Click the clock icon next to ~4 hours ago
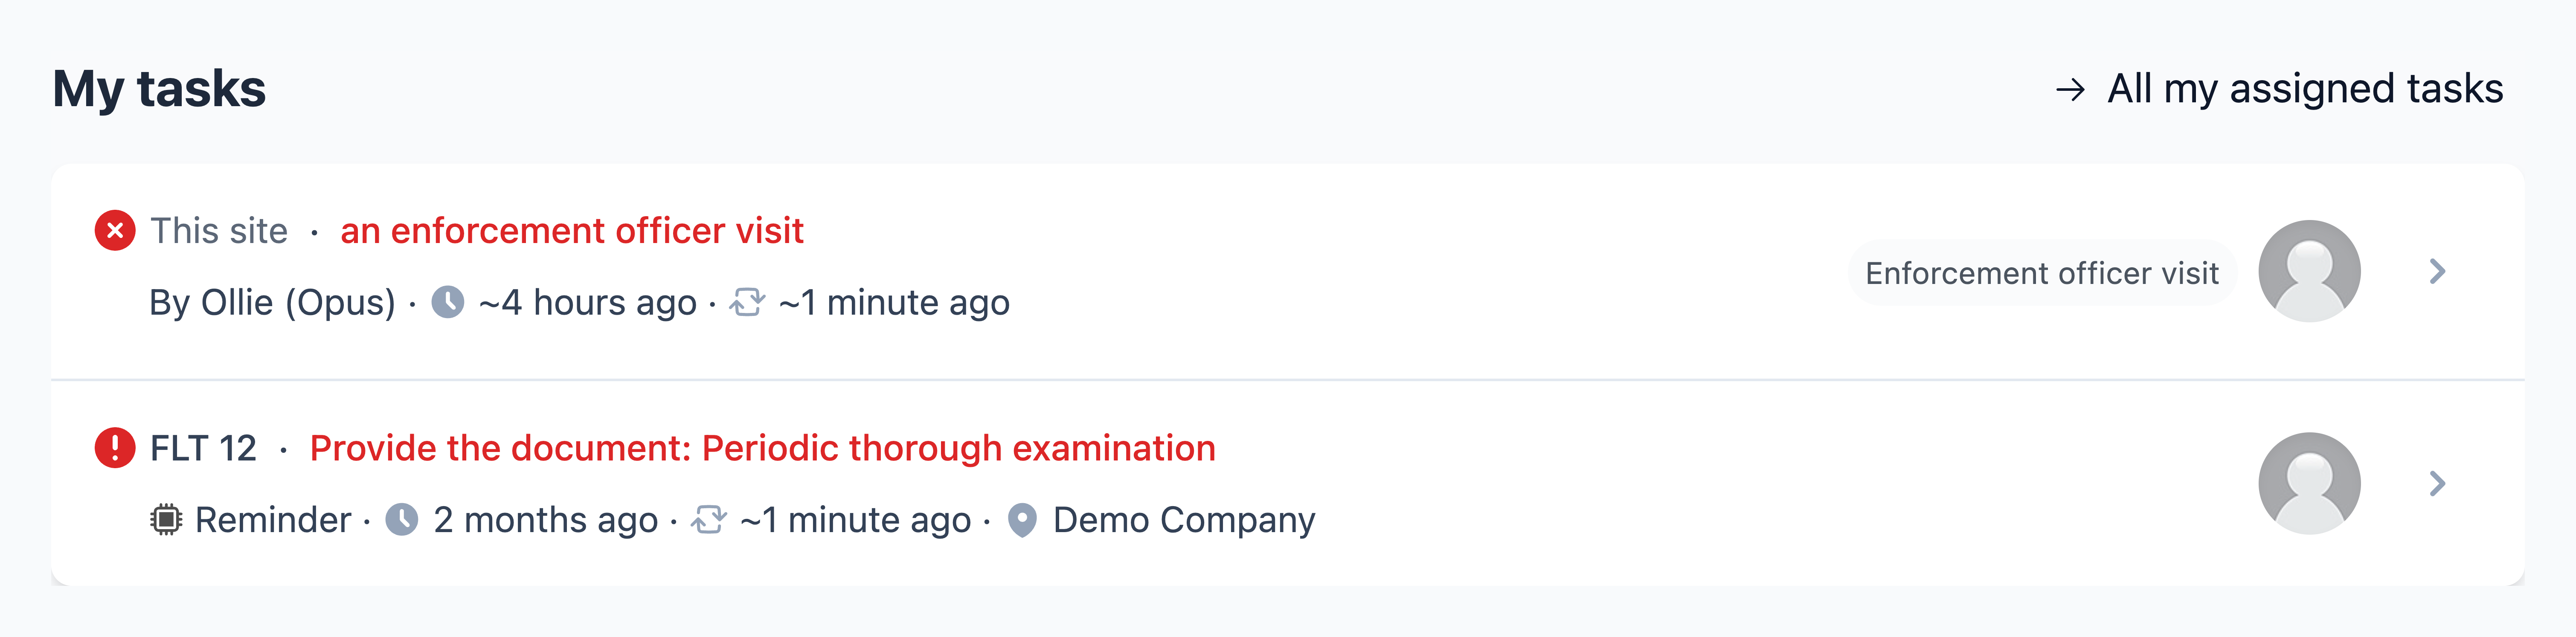 [x=448, y=302]
